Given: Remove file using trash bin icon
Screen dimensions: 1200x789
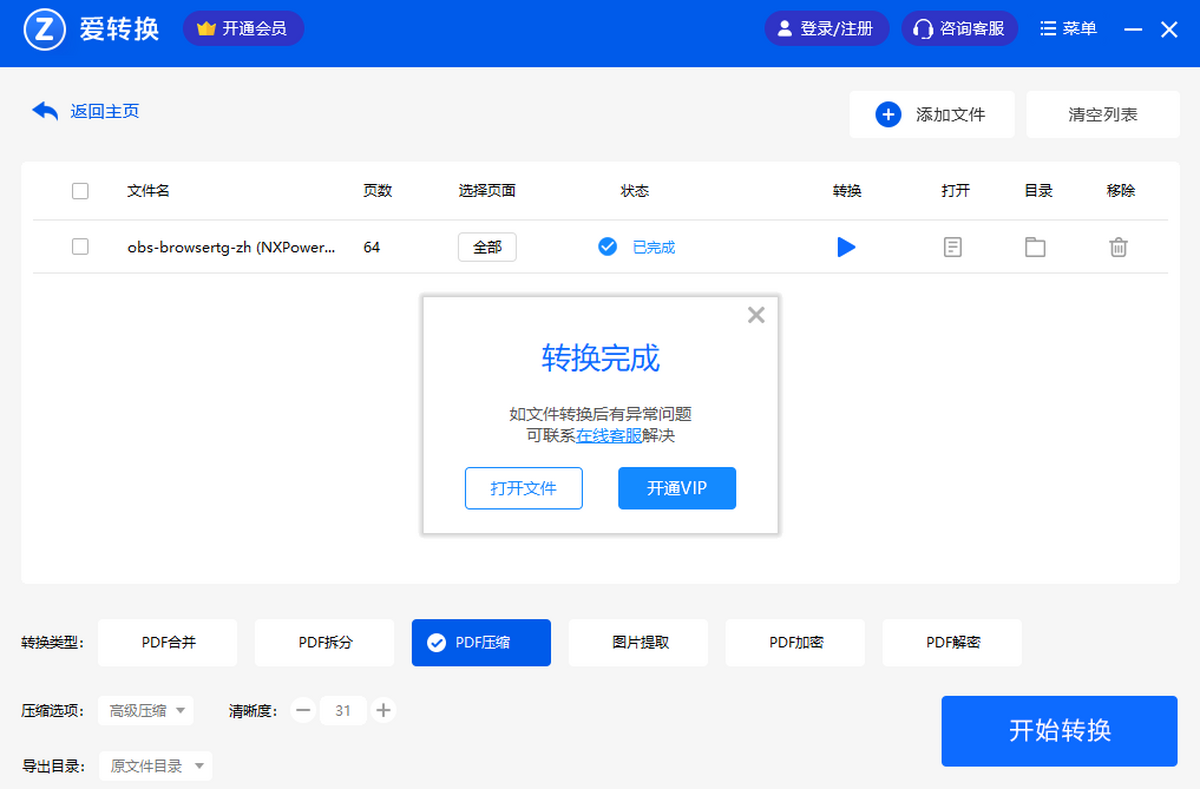Looking at the screenshot, I should click(x=1119, y=247).
